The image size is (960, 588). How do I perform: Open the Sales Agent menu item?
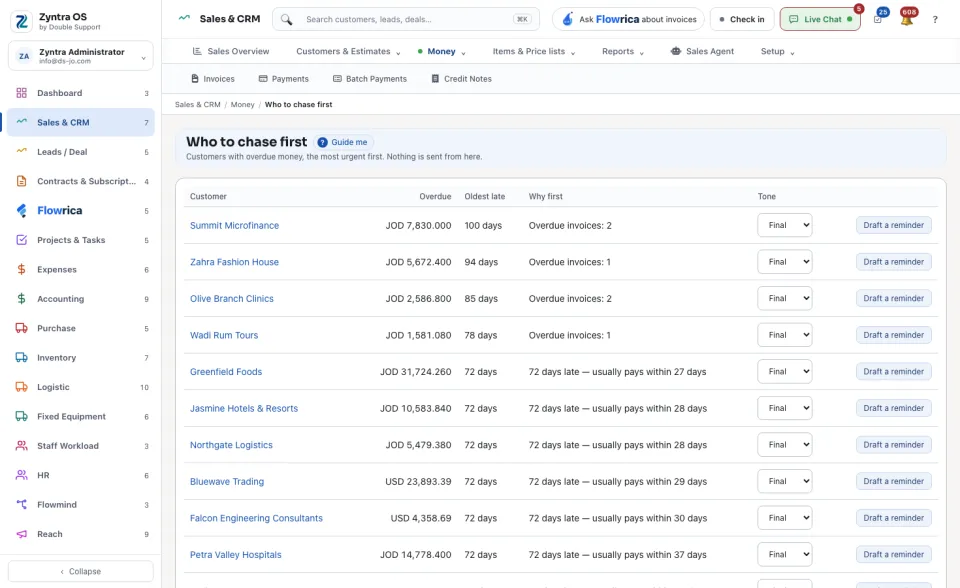point(702,51)
